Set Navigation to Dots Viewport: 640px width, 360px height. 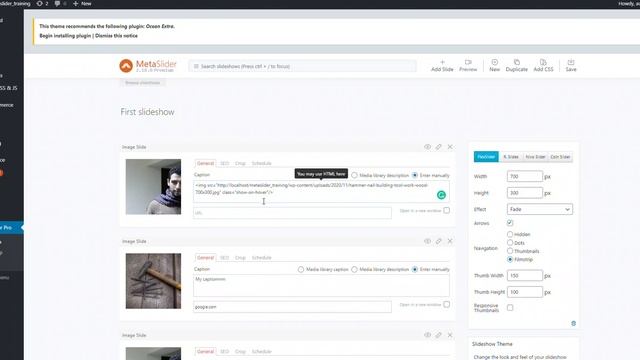[x=510, y=243]
